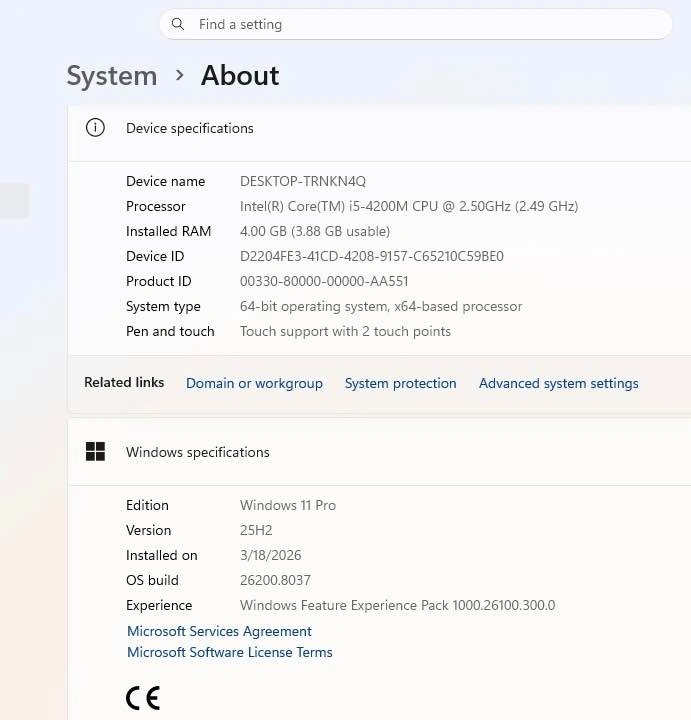Click the Related links label
Image resolution: width=691 pixels, height=720 pixels.
[124, 382]
